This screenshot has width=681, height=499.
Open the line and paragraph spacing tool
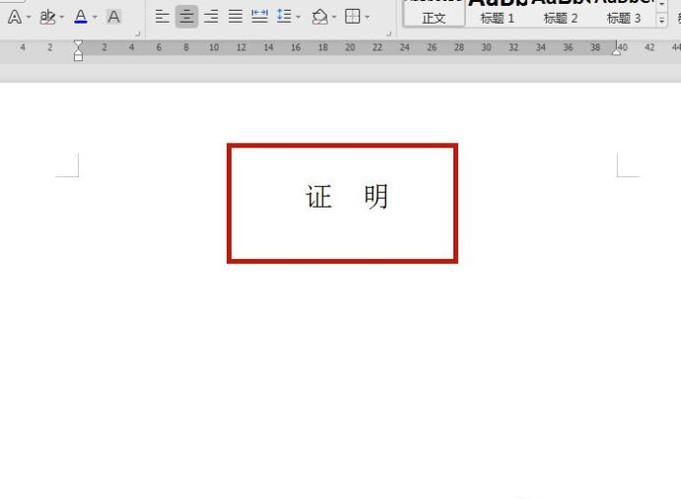click(284, 17)
